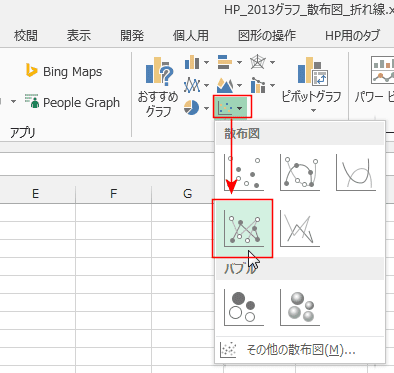The width and height of the screenshot is (394, 373).
Task: Select scatter with straight lines and markers
Action: [243, 229]
